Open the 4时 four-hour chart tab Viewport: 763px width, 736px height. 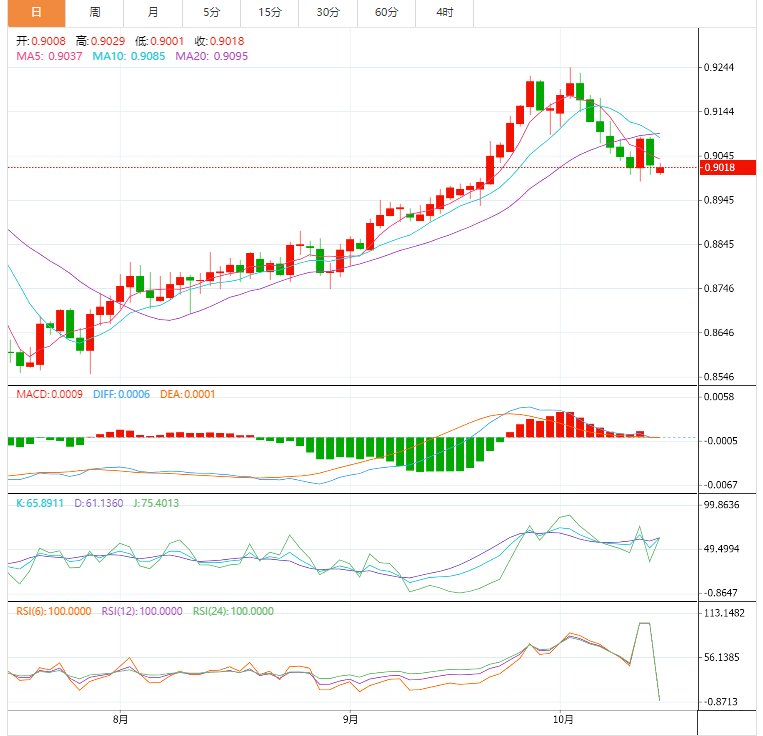pos(444,13)
